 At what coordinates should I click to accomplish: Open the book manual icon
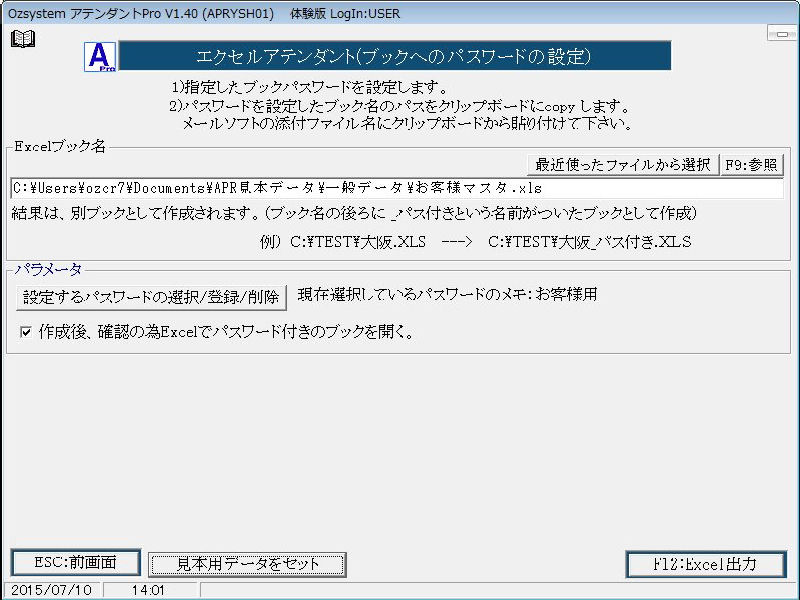(x=23, y=39)
